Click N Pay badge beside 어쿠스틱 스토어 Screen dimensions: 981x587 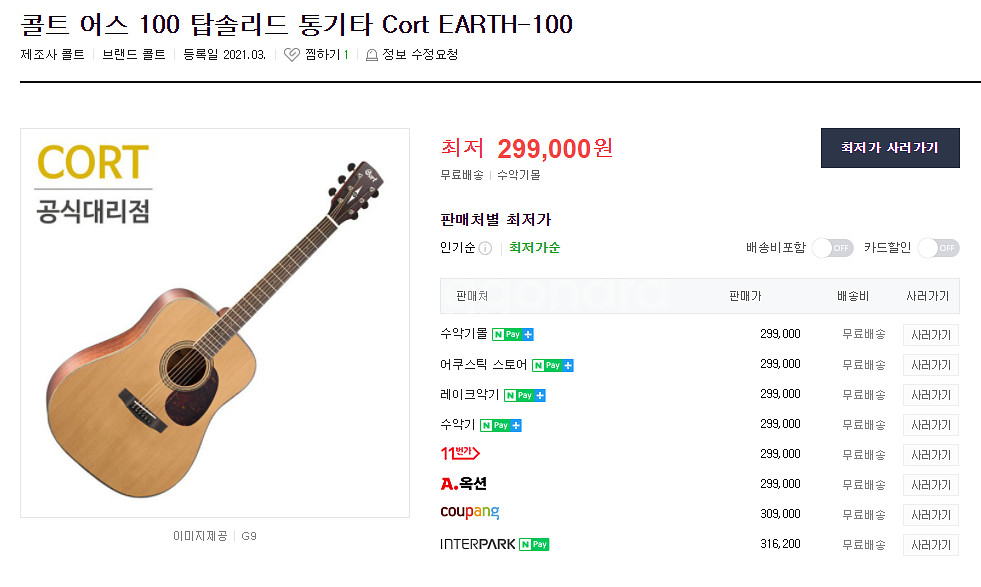pos(553,365)
